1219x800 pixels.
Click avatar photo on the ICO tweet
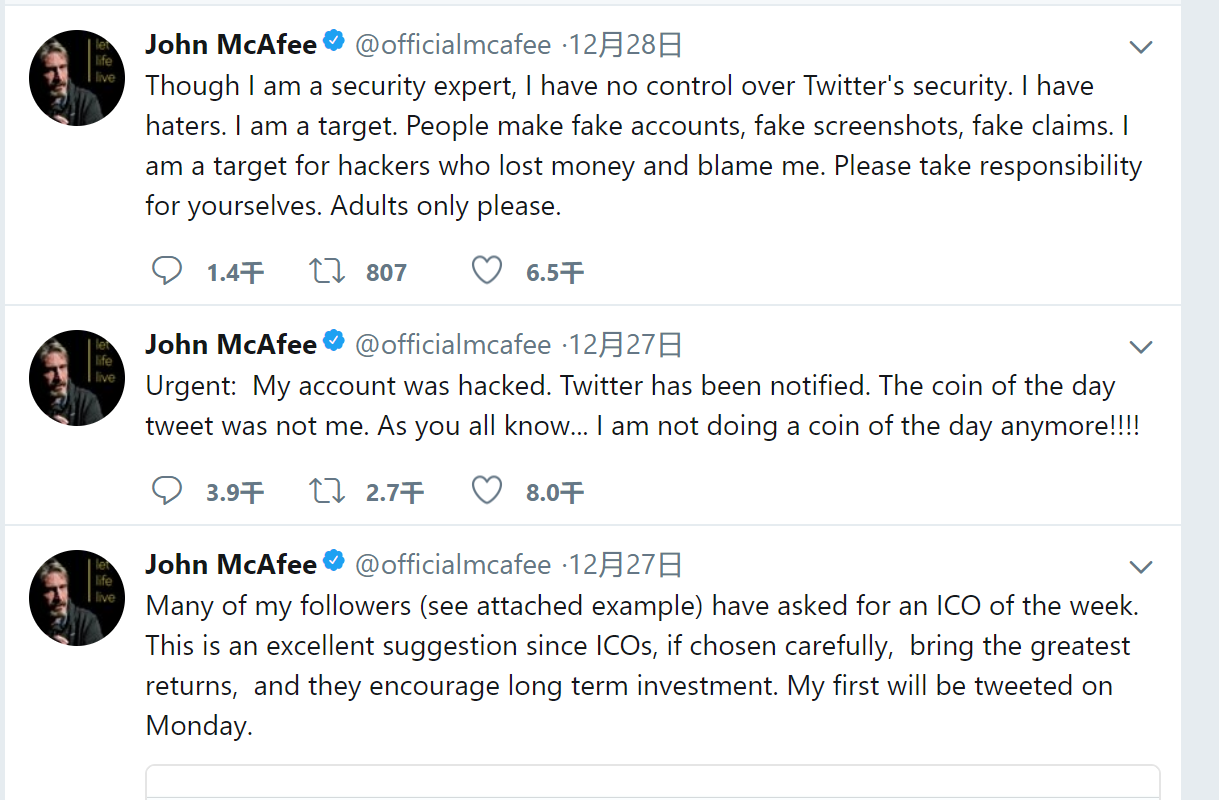point(77,598)
